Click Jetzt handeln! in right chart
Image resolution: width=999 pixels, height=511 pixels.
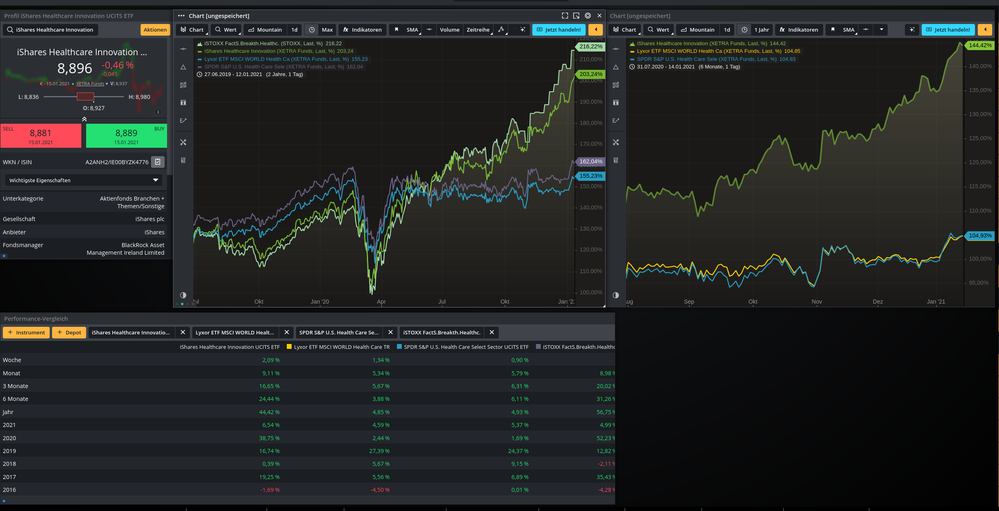point(947,29)
